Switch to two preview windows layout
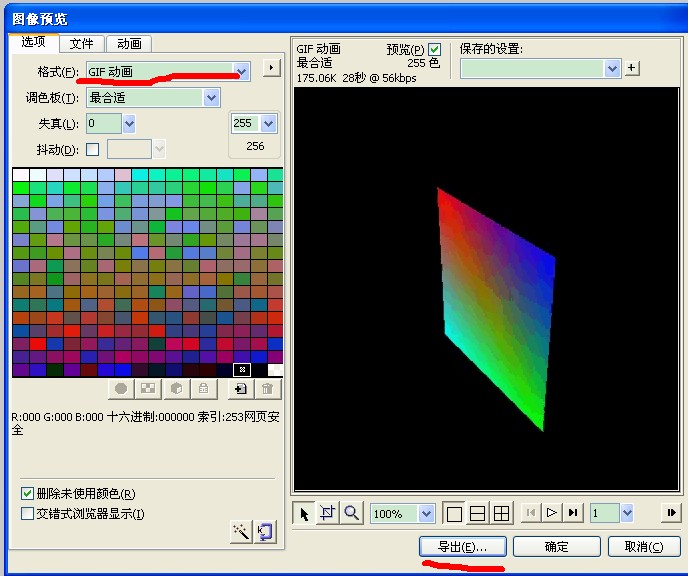The width and height of the screenshot is (688, 576). 477,513
